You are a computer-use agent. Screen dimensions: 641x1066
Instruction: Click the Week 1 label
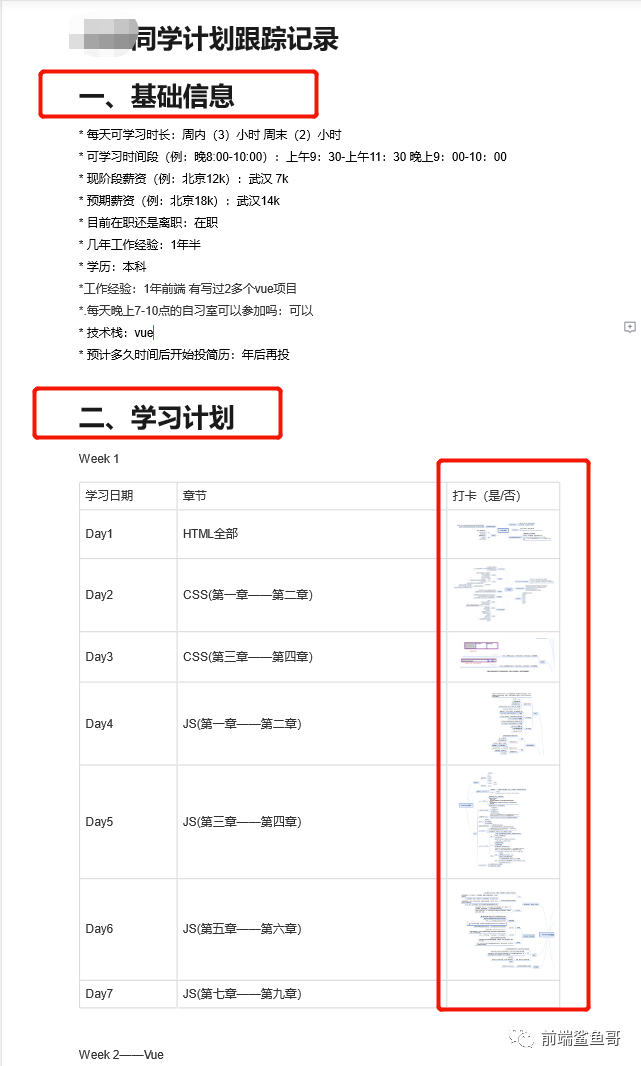99,459
